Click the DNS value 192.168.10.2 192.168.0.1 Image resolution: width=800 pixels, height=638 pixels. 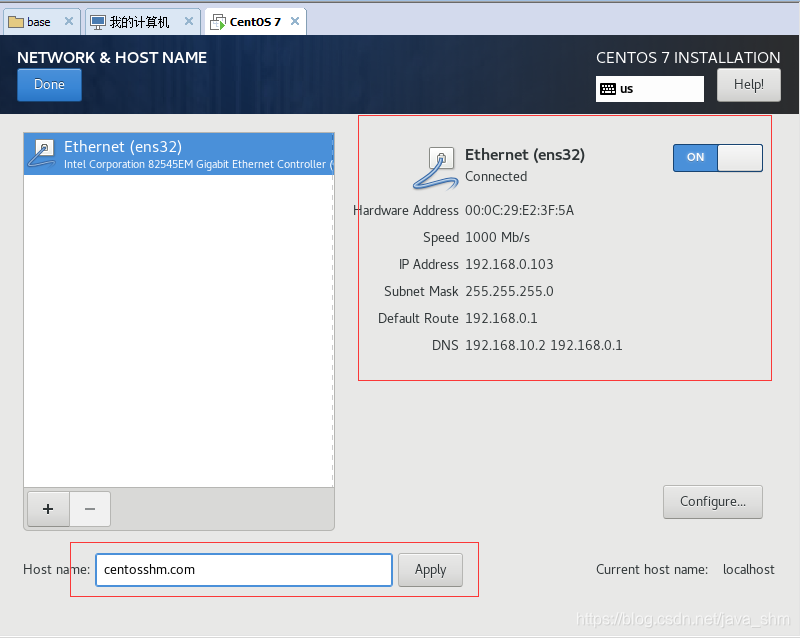click(x=543, y=346)
